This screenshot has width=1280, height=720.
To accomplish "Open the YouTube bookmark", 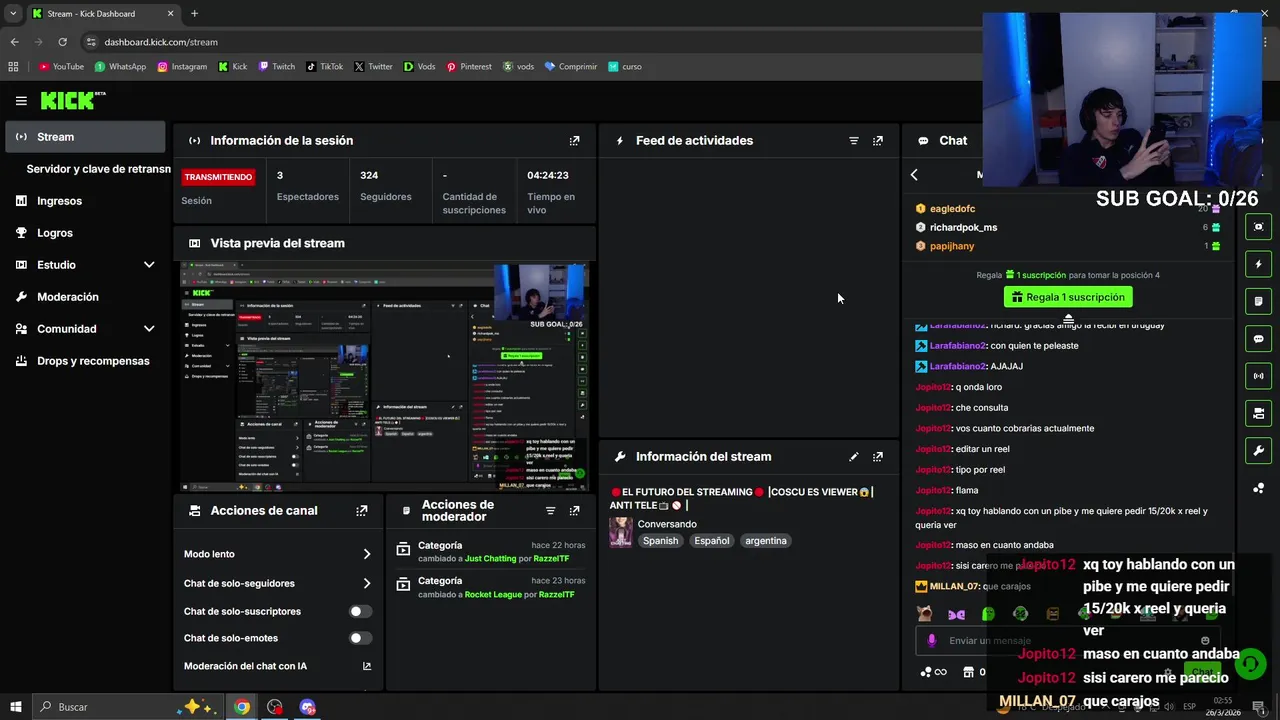I will click(61, 67).
